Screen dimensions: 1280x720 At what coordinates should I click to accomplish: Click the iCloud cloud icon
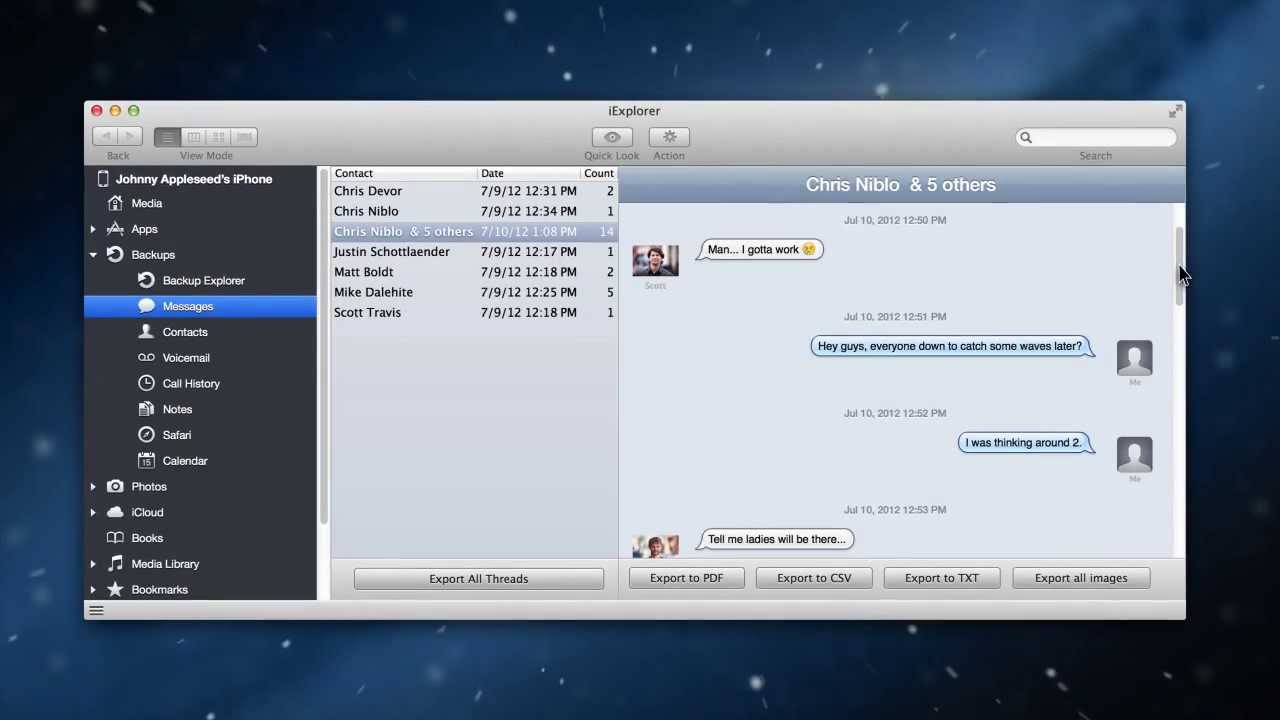[x=115, y=512]
